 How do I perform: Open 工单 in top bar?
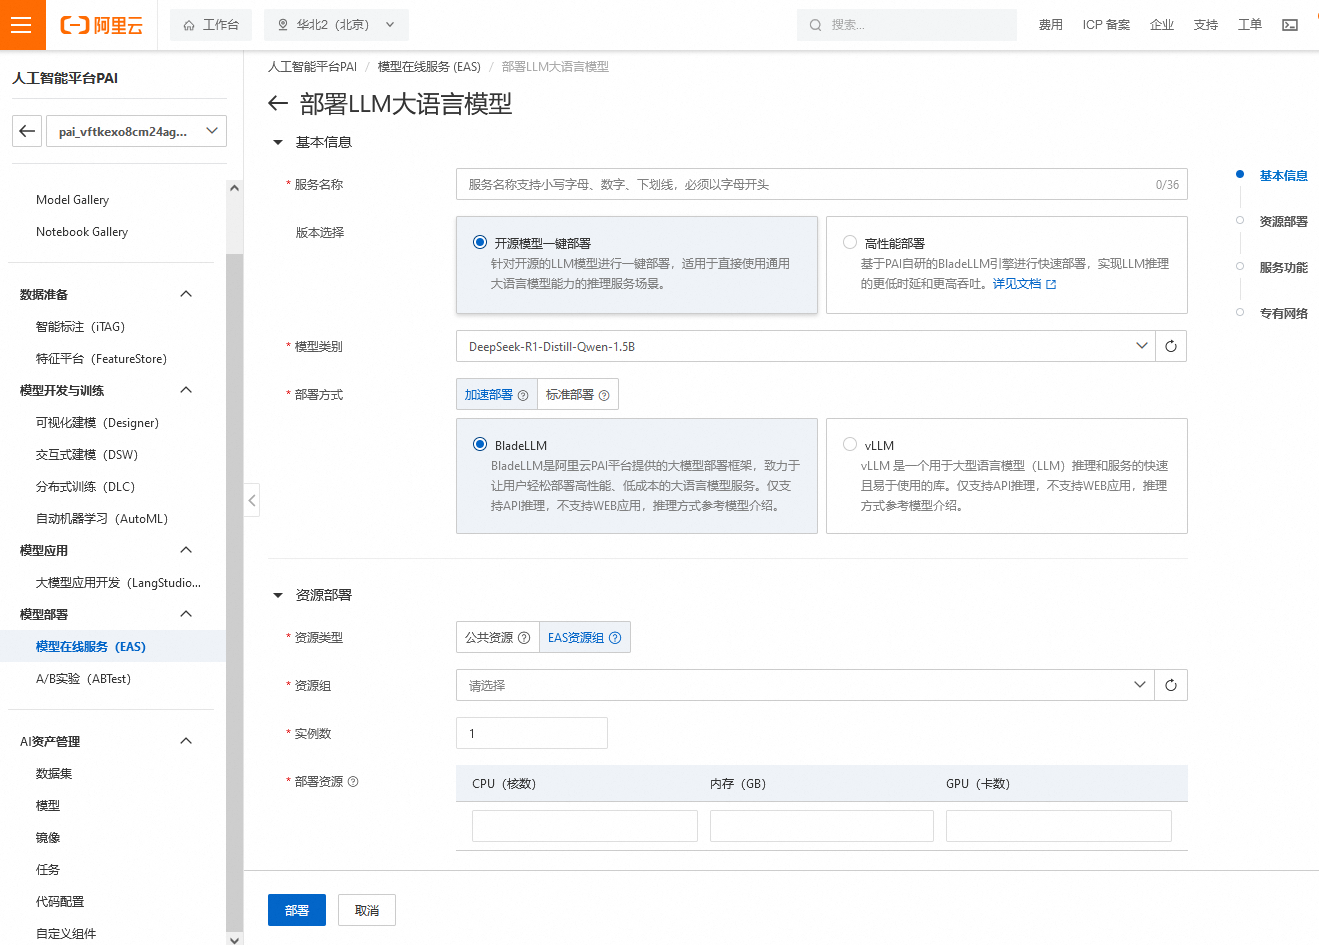pos(1250,25)
